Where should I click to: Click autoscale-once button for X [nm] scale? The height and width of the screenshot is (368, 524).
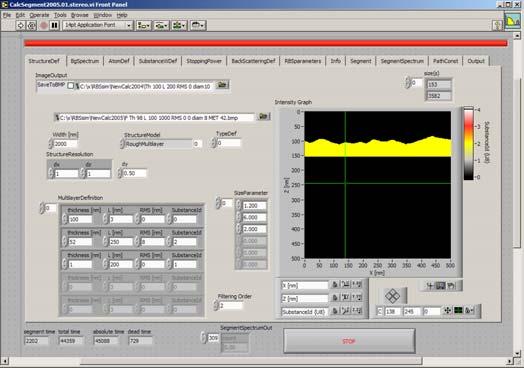click(346, 285)
